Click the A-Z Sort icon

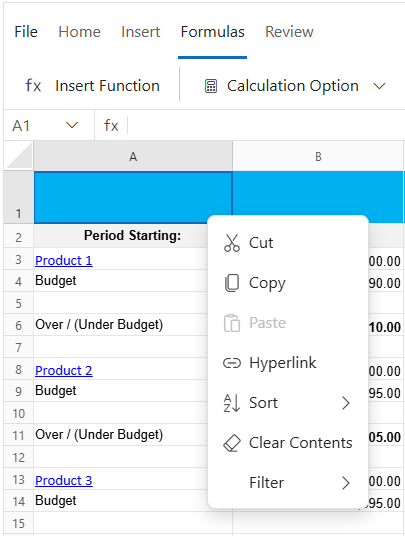coord(232,403)
